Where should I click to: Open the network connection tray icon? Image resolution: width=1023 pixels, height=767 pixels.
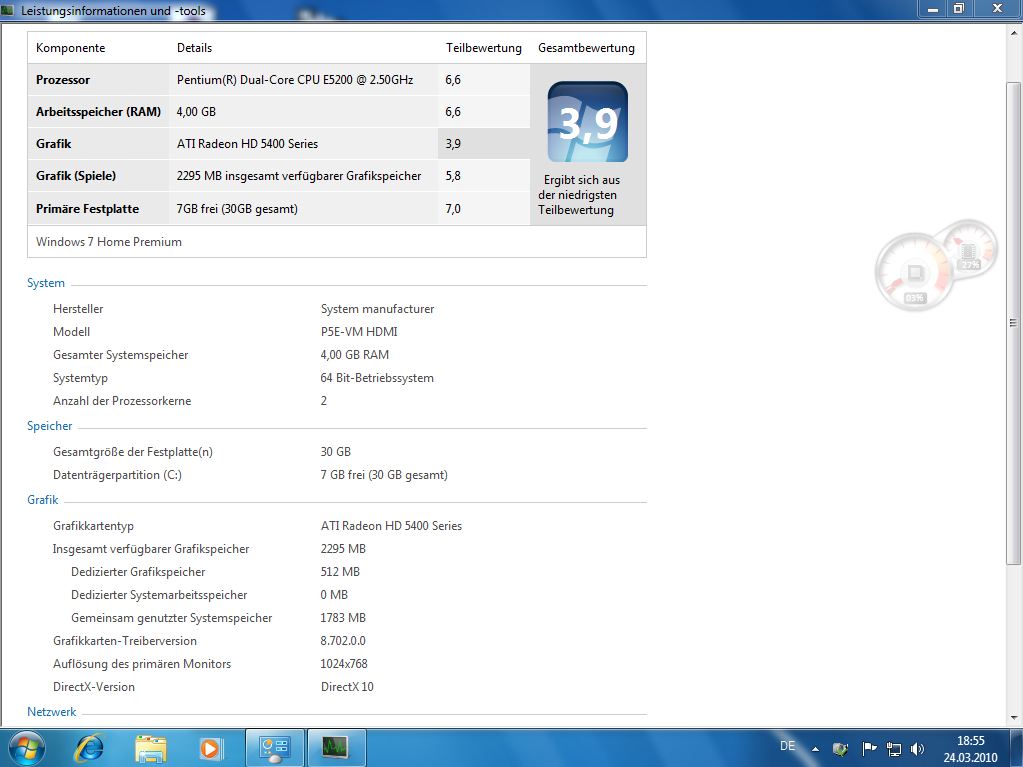pyautogui.click(x=894, y=749)
